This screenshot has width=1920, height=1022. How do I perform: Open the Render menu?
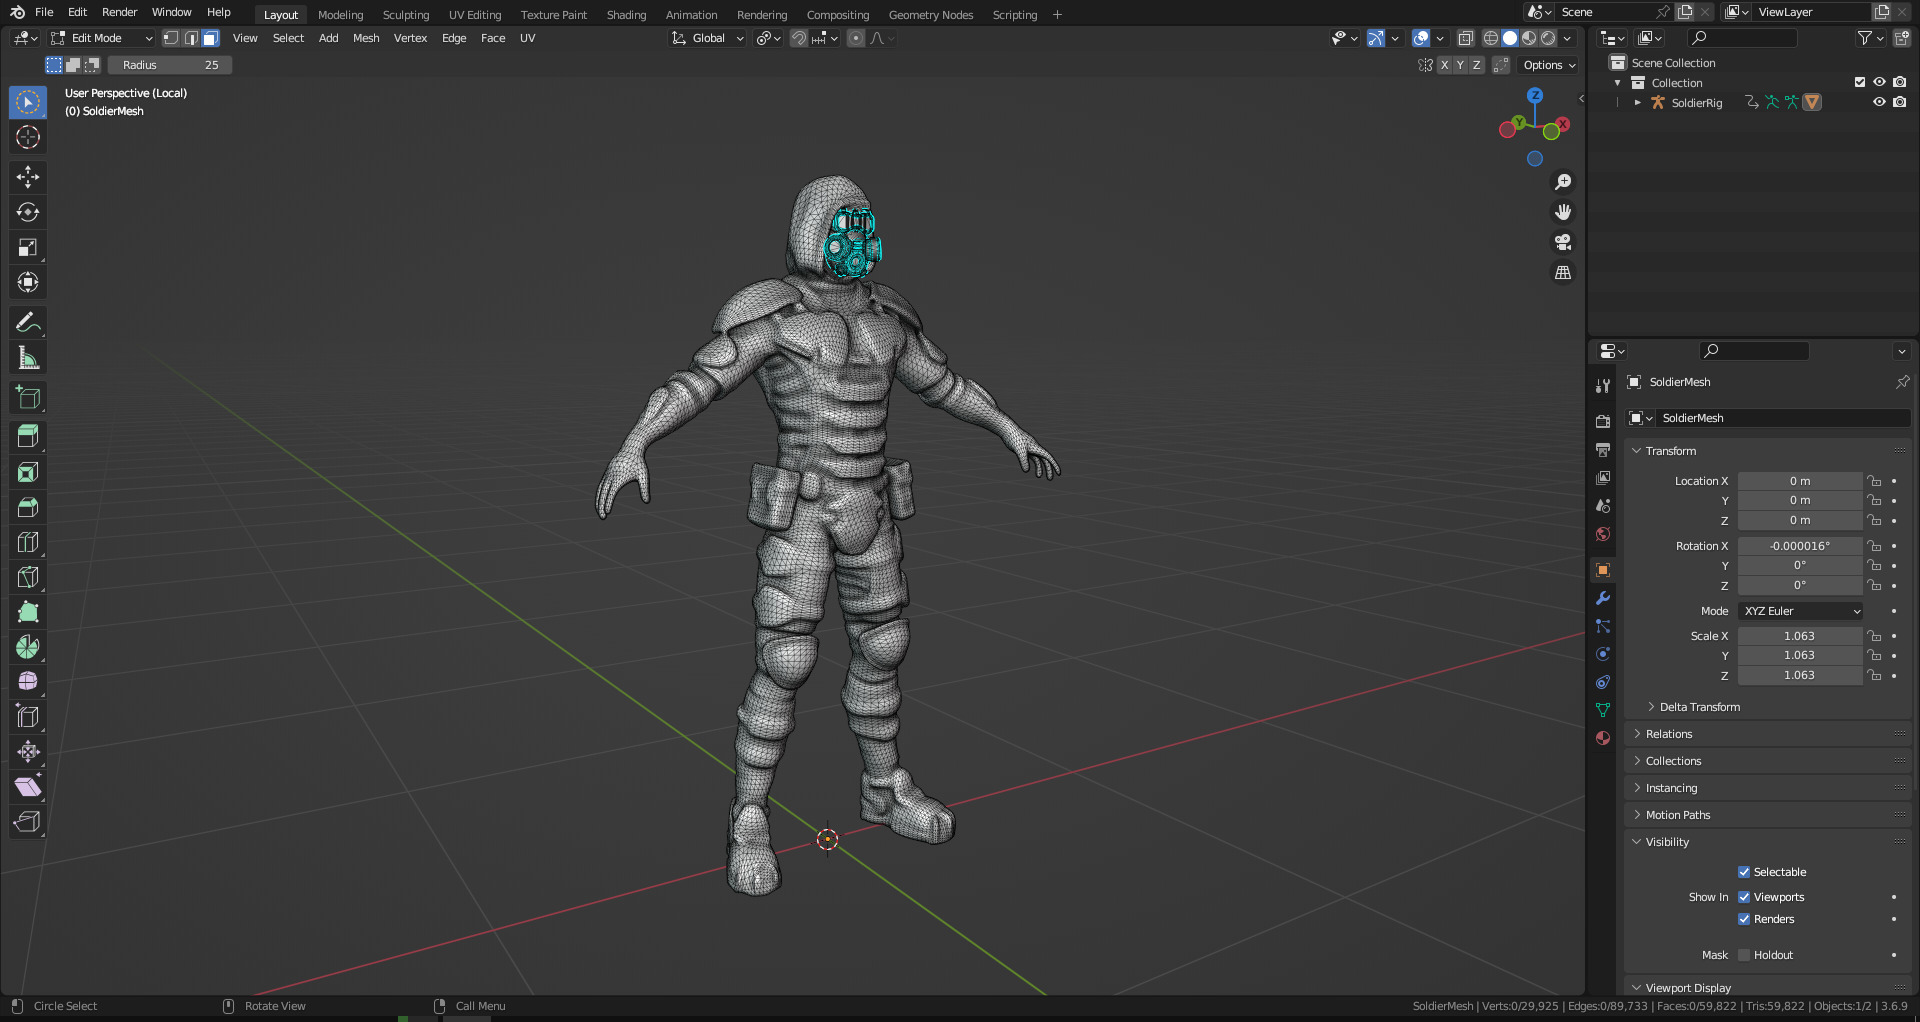(x=120, y=12)
